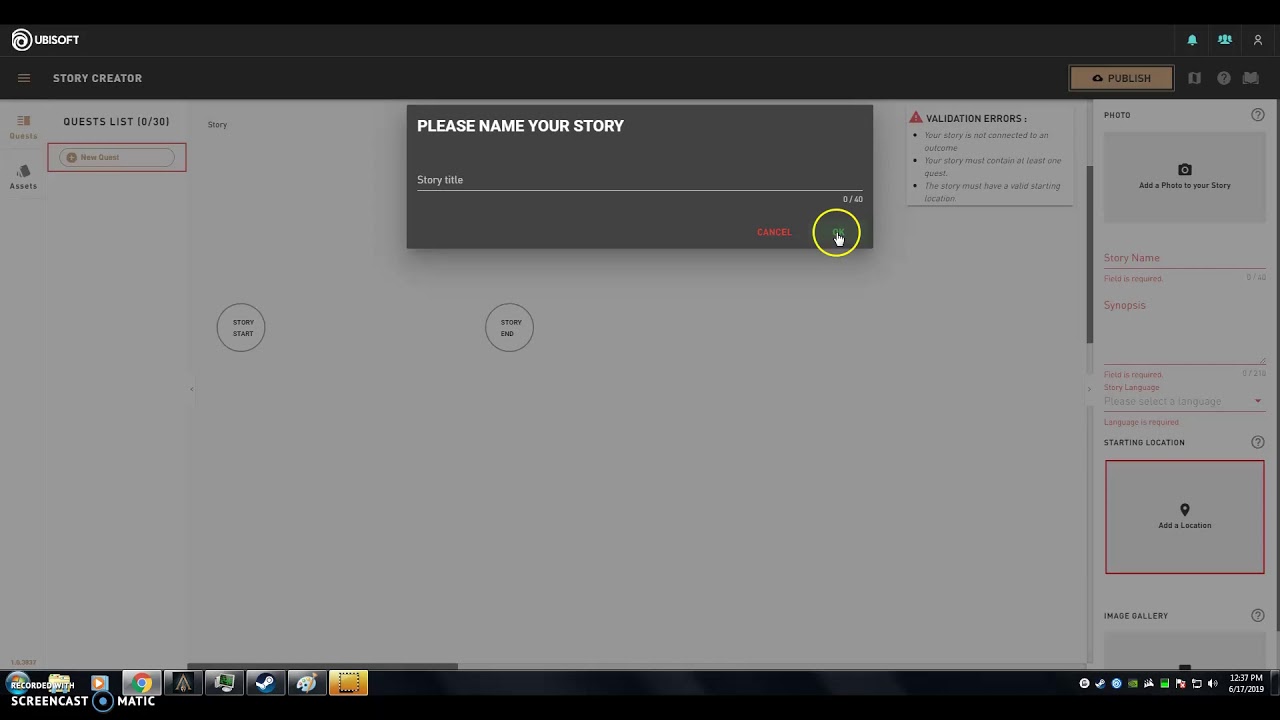Viewport: 1280px width, 720px height.
Task: Open the hamburger menu beside Story Creator
Action: click(x=24, y=78)
